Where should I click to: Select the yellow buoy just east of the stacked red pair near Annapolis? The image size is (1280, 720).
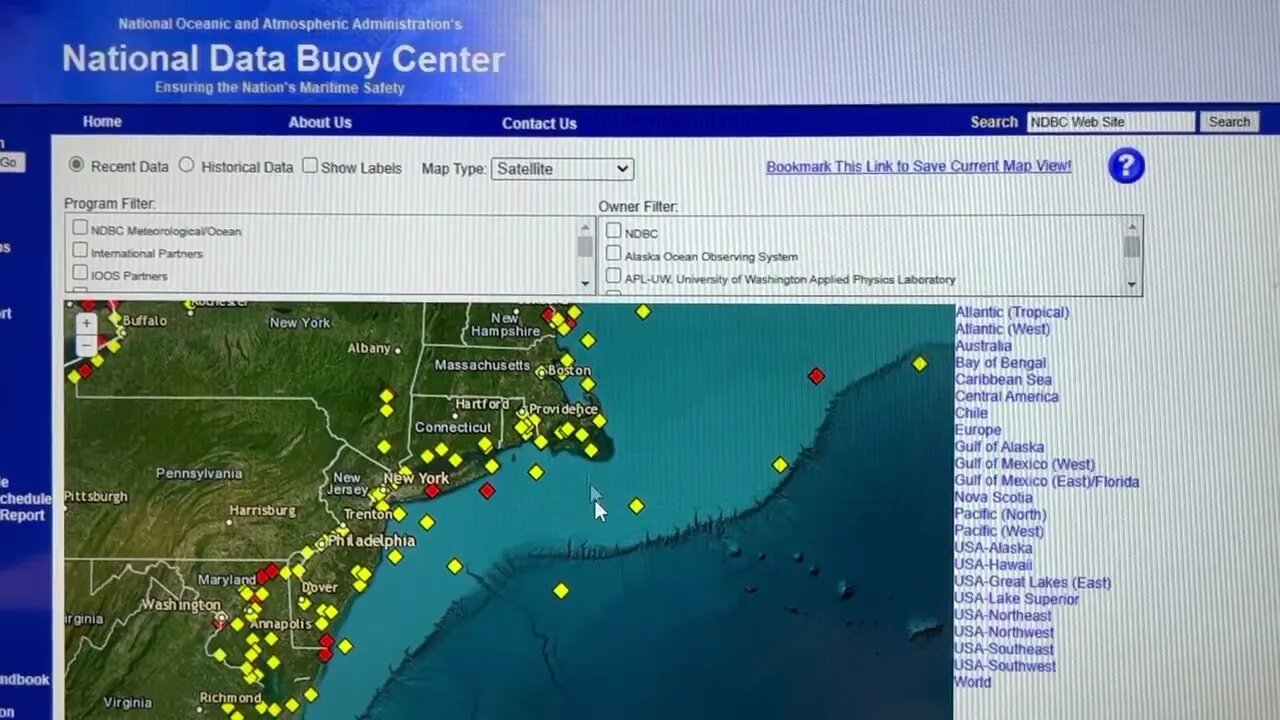[345, 646]
